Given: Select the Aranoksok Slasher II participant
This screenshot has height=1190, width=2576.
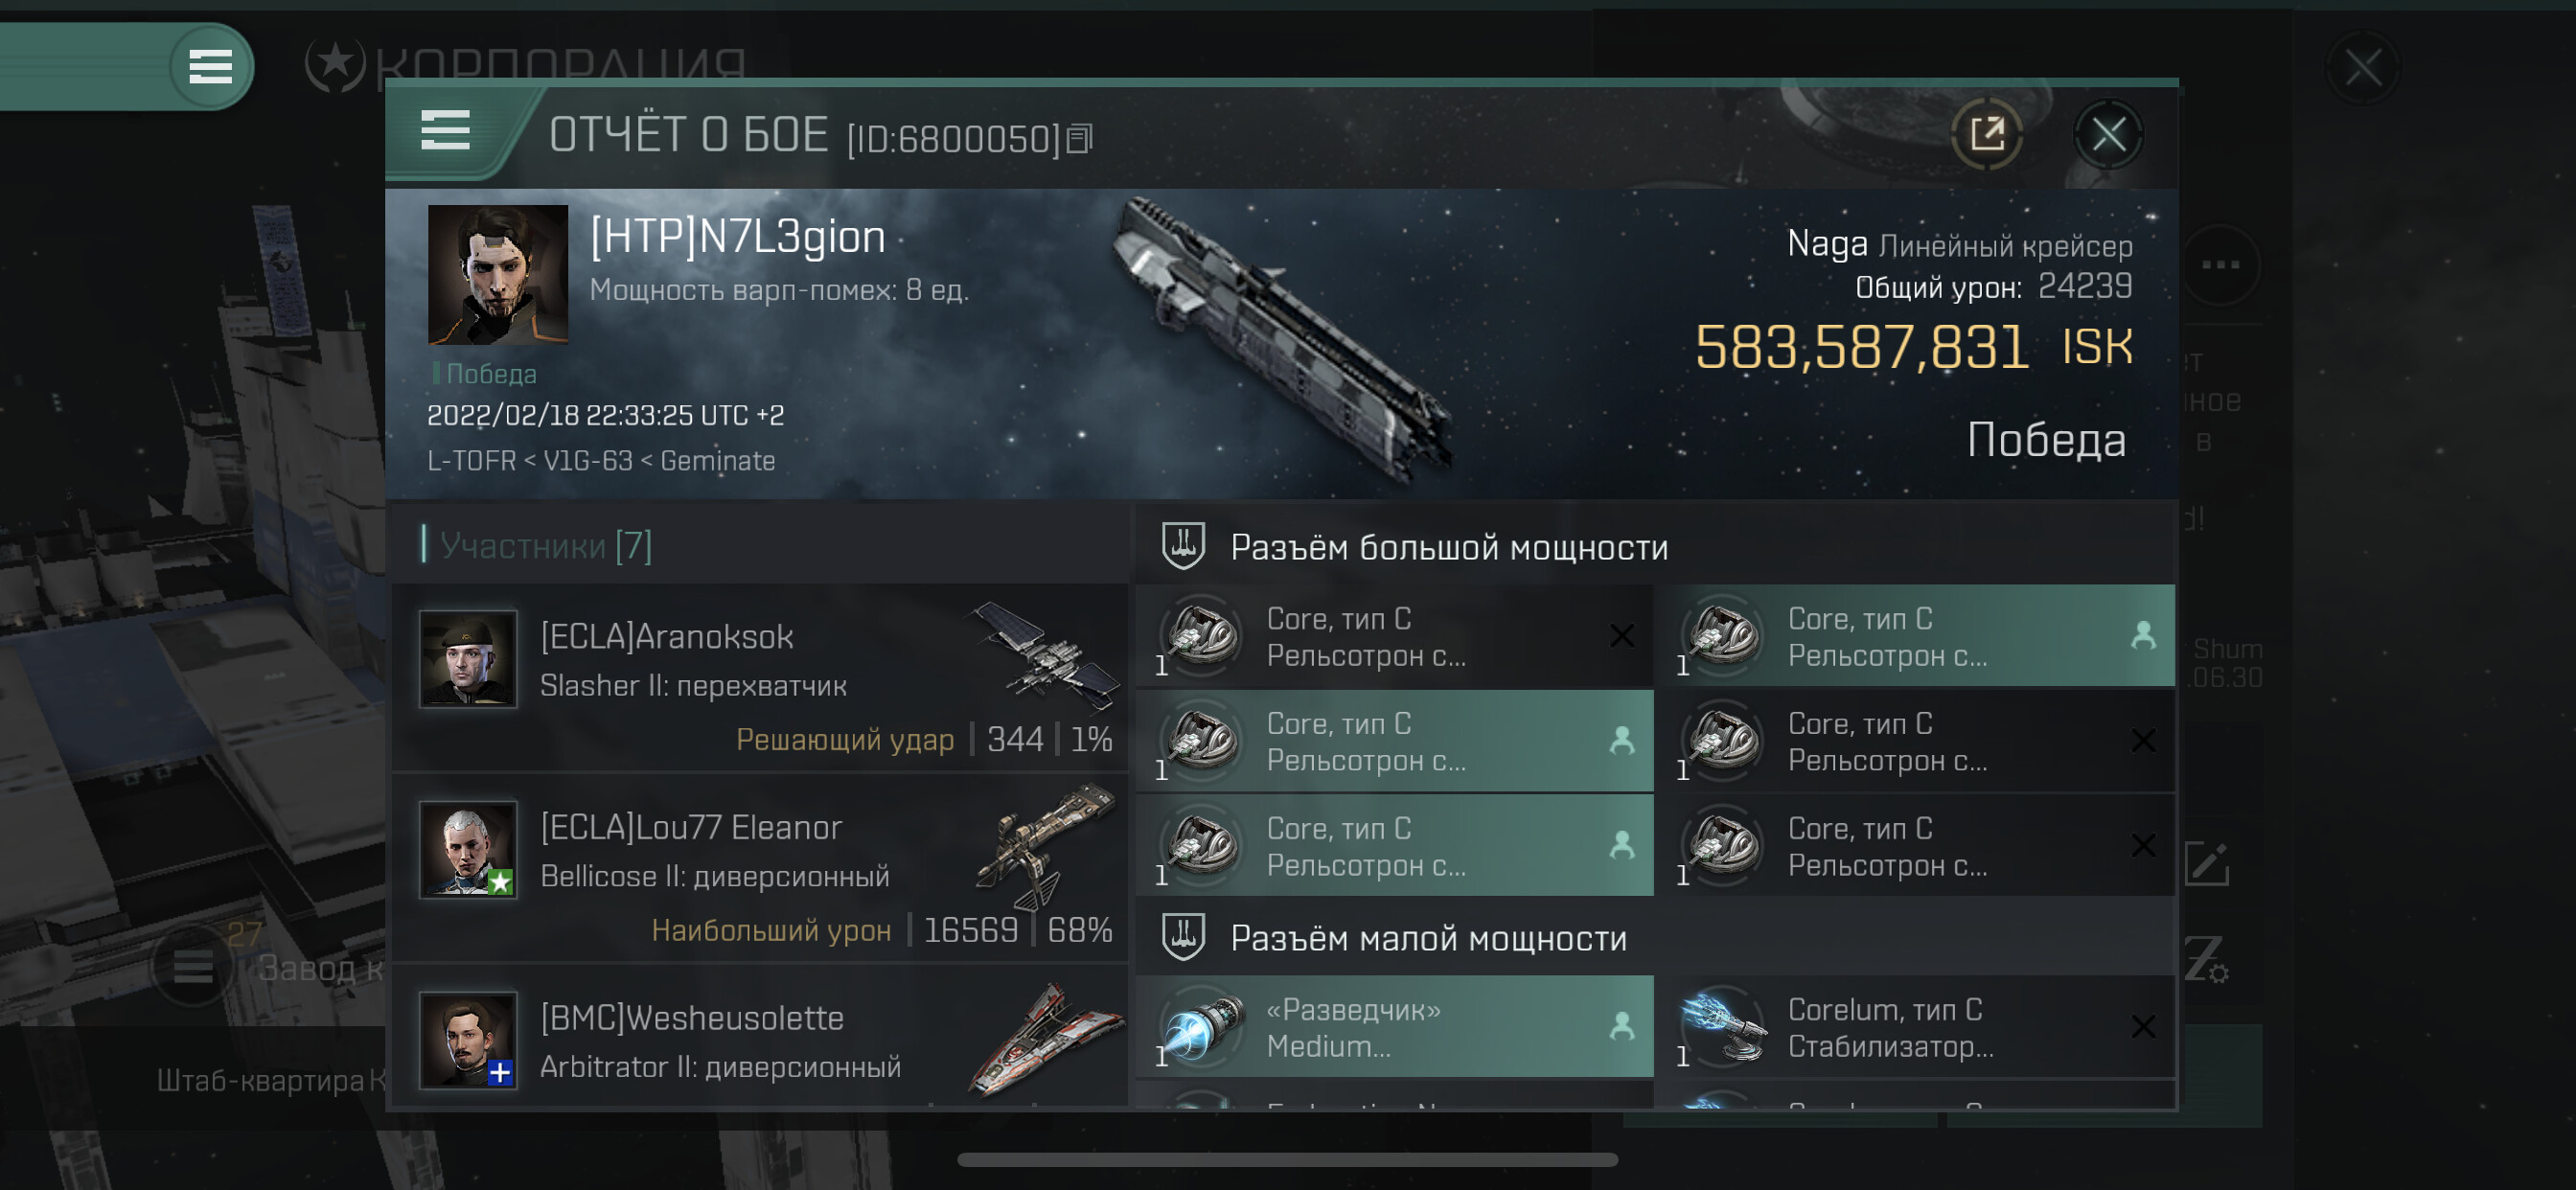Looking at the screenshot, I should tap(762, 677).
